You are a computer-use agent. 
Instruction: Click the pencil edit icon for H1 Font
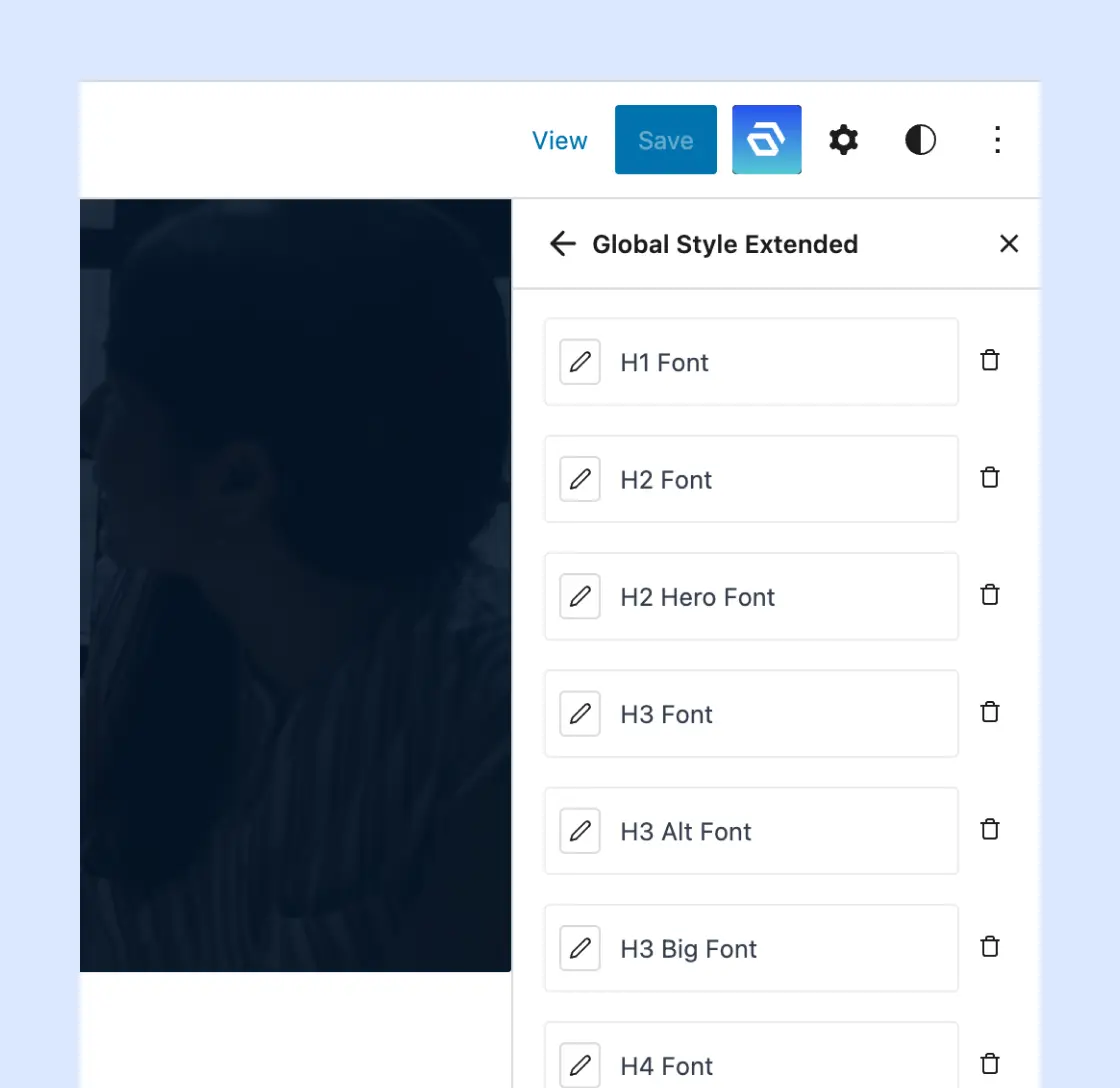point(580,362)
